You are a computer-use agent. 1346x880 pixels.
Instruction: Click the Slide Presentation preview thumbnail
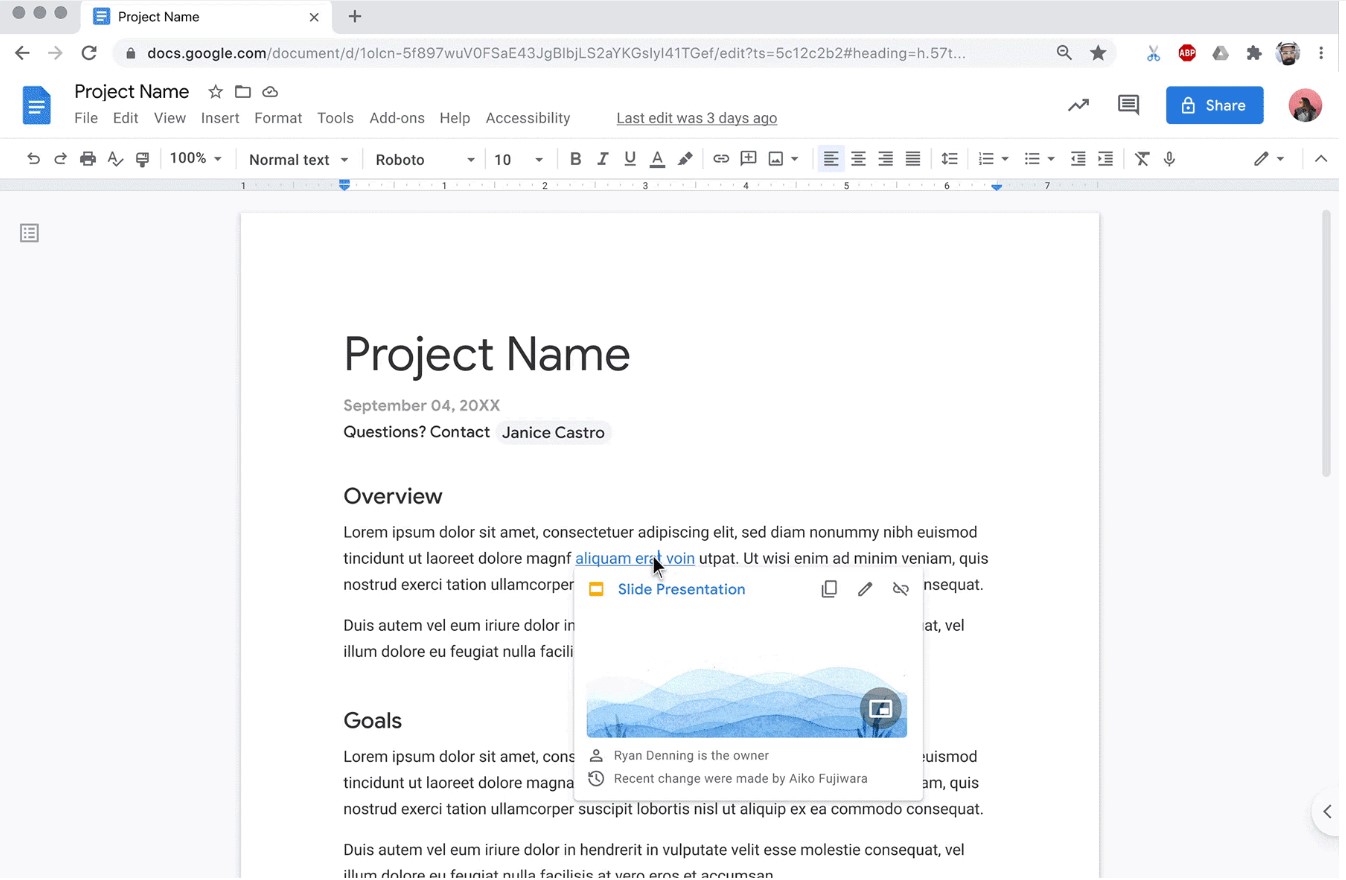coord(746,700)
